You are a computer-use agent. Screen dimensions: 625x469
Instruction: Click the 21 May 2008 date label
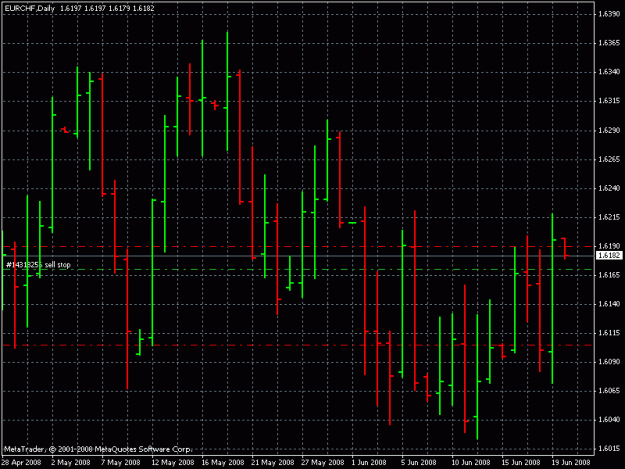pos(273,463)
